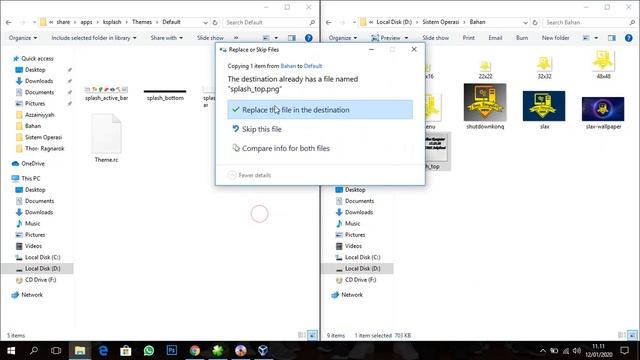Click the Search Bahan field
This screenshot has height=360, width=640.
589,22
